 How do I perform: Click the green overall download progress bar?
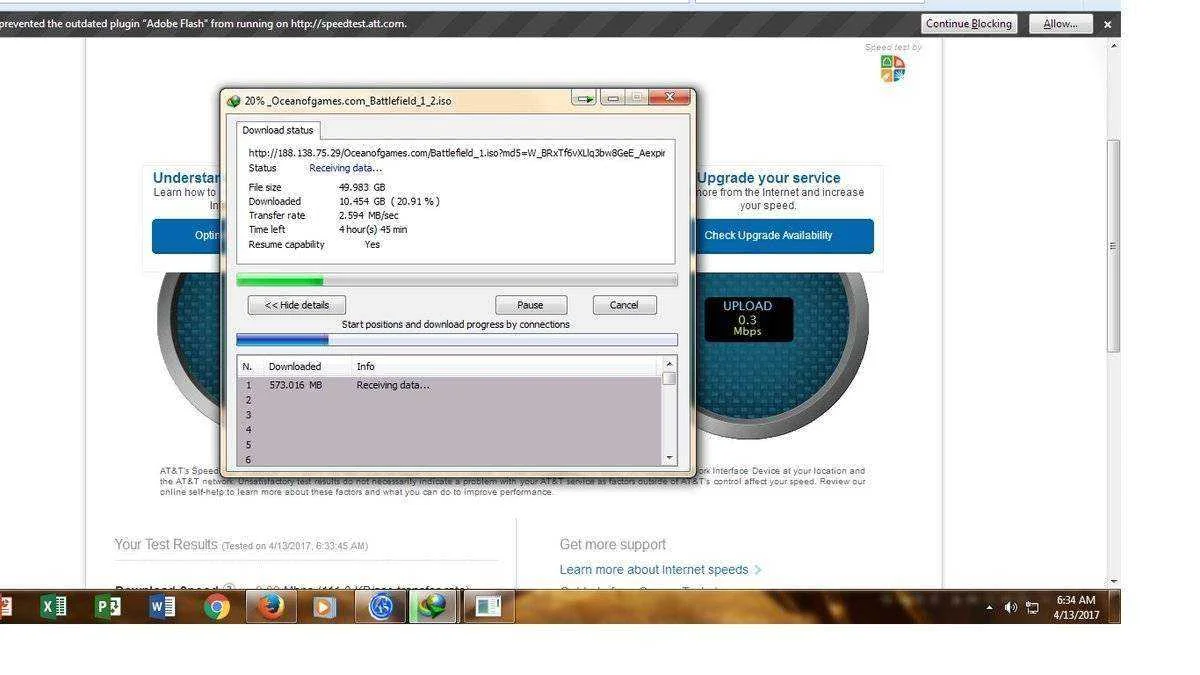coord(457,281)
